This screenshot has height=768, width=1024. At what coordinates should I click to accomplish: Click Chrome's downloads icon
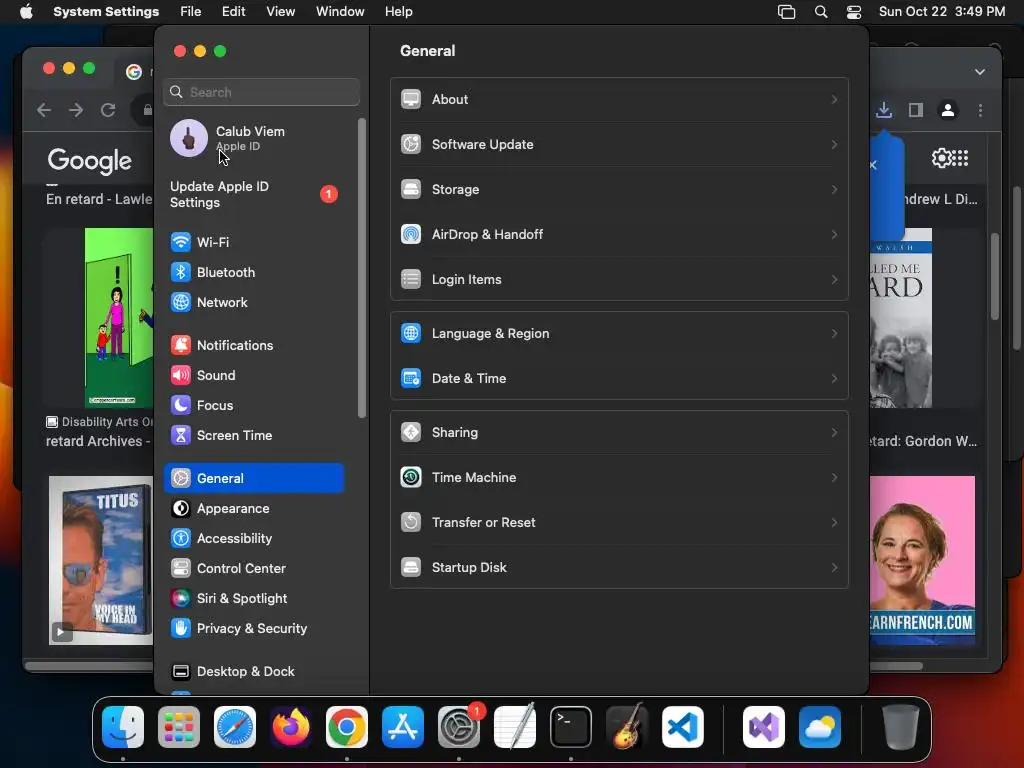coord(884,110)
